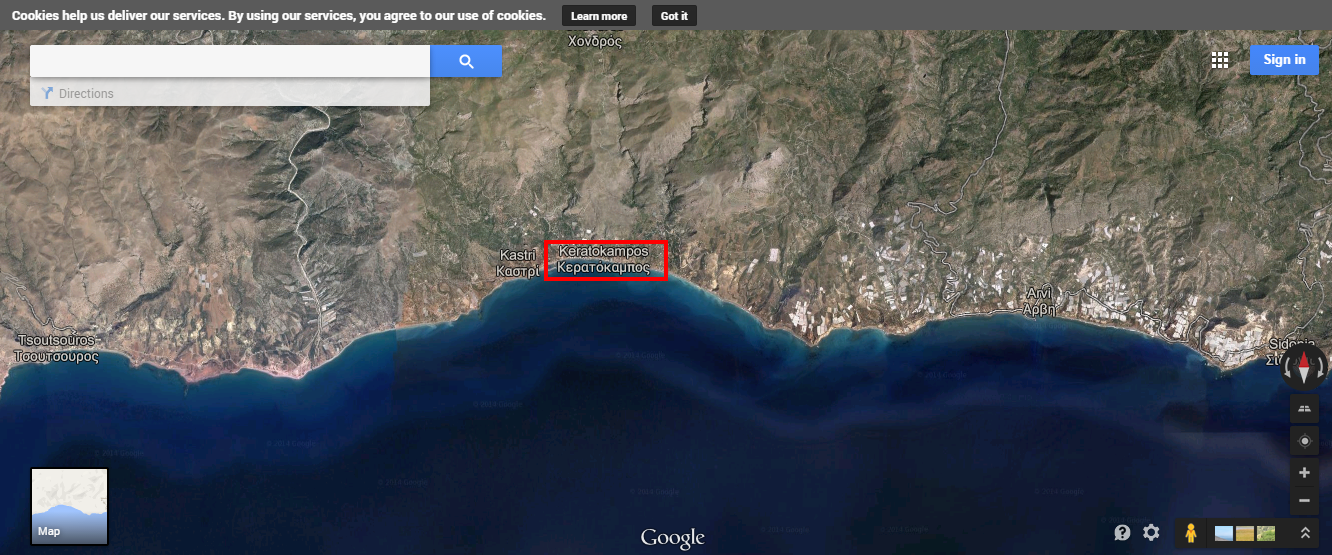Screen dimensions: 1332x555
Task: Open the help question mark icon
Action: (x=1122, y=533)
